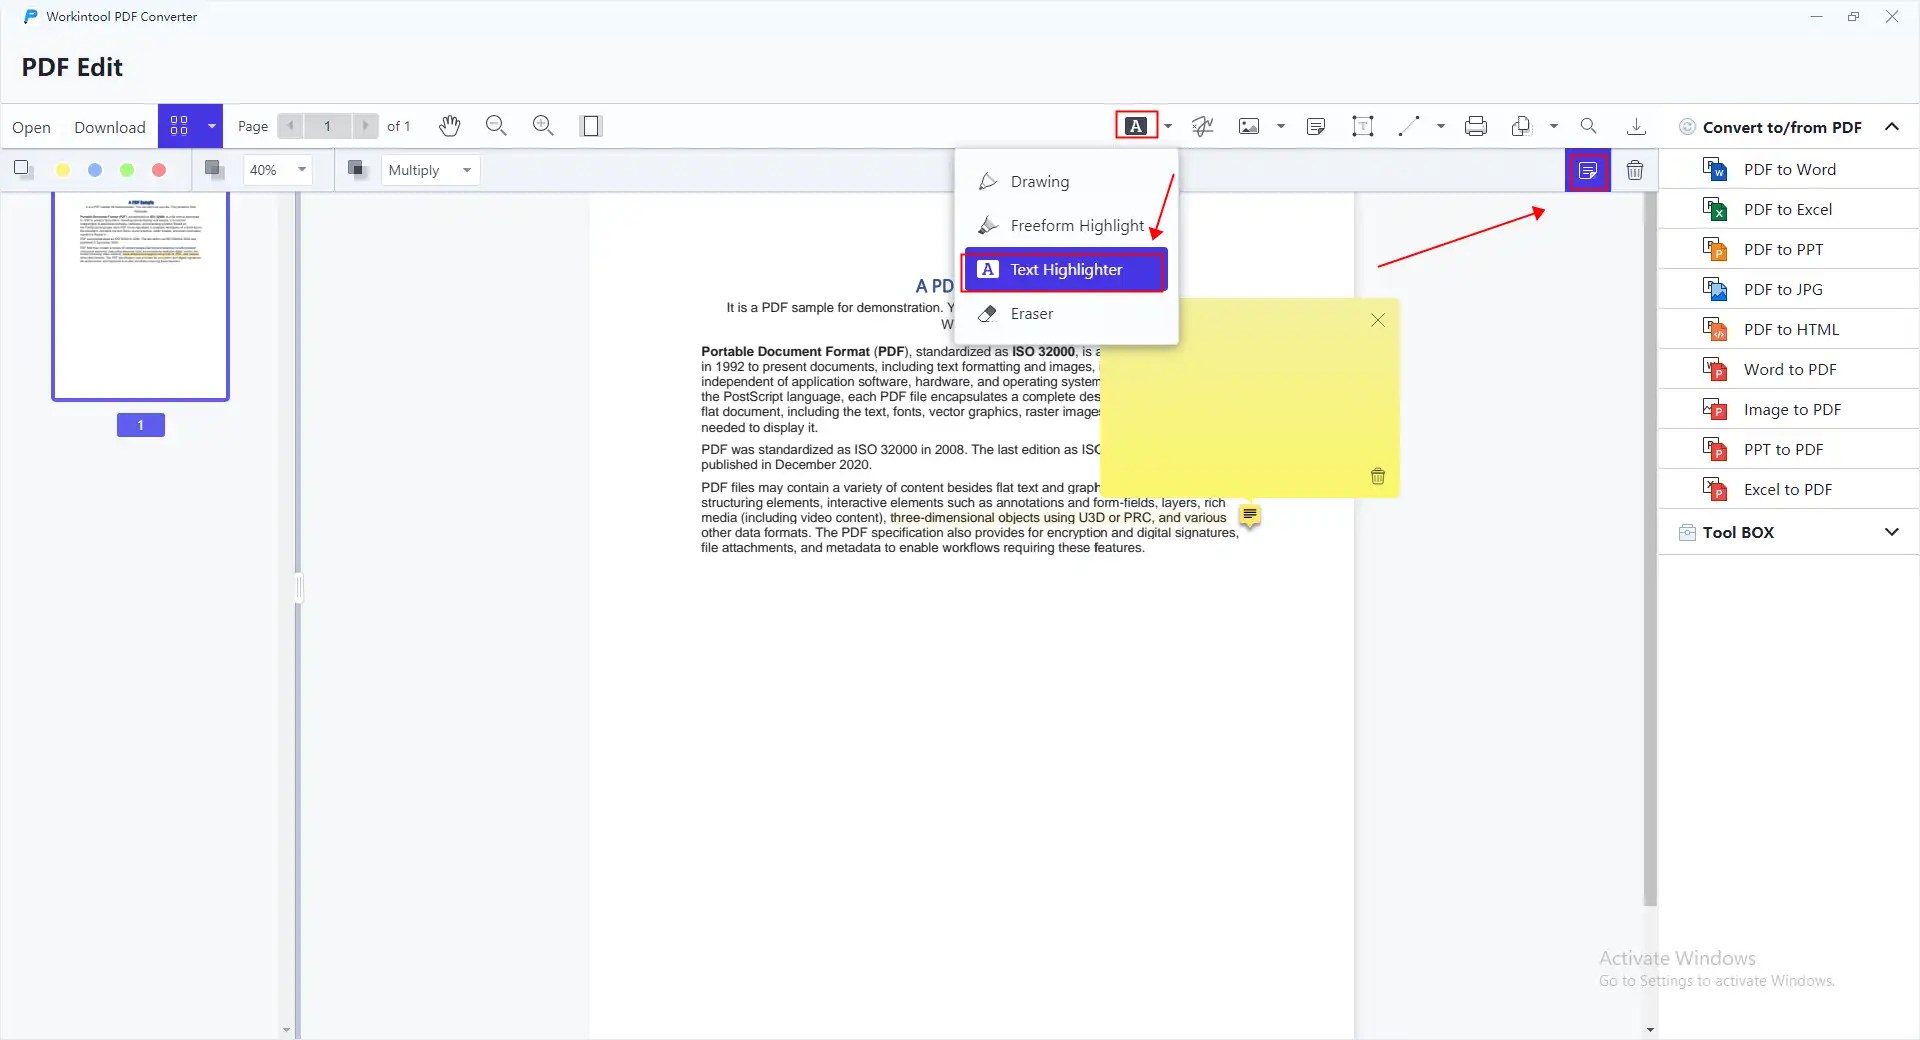Open the insert image tool

tap(1251, 126)
